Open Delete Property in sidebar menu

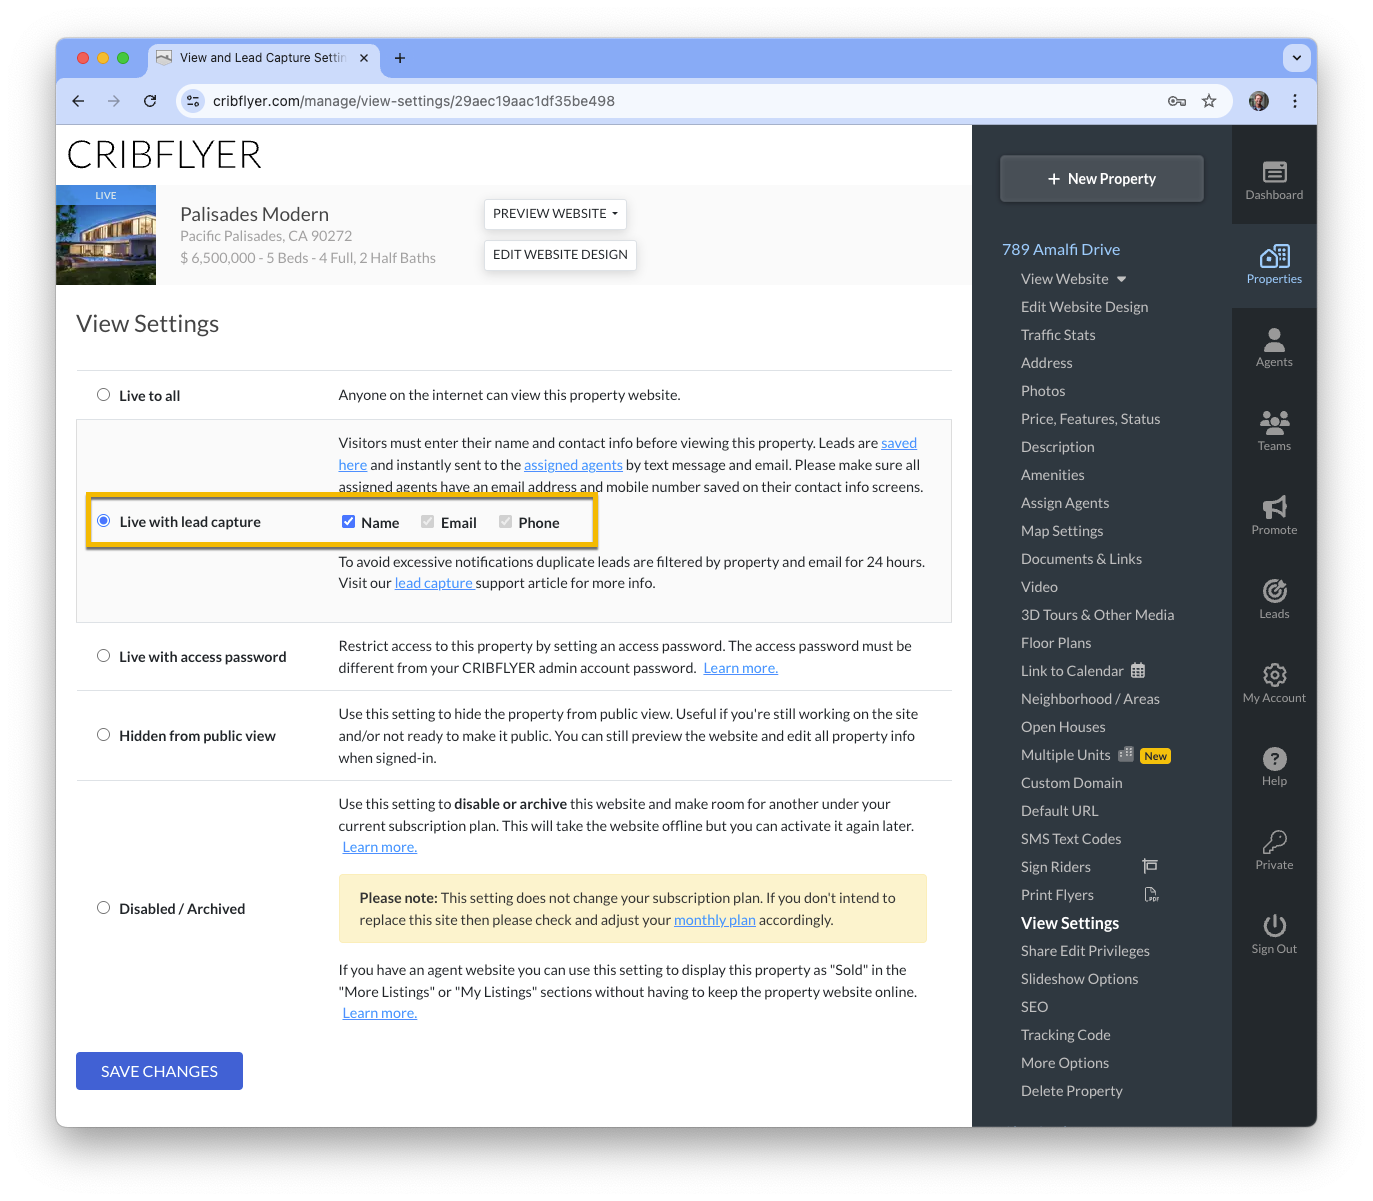coord(1071,1091)
